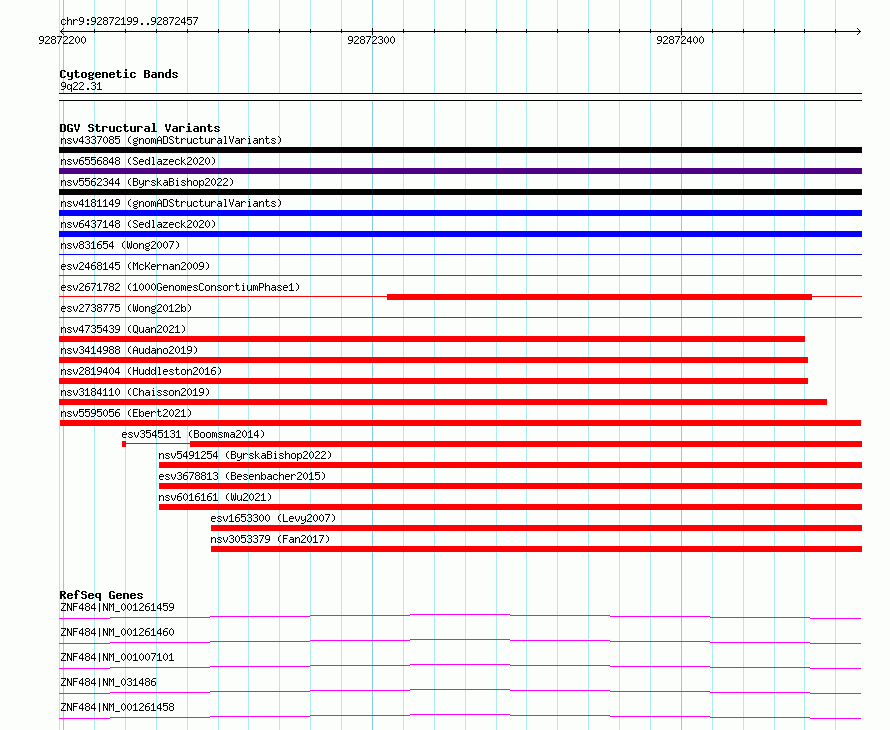Open esv2738775 (Wong2012b) label
This screenshot has width=890, height=730.
coord(126,308)
